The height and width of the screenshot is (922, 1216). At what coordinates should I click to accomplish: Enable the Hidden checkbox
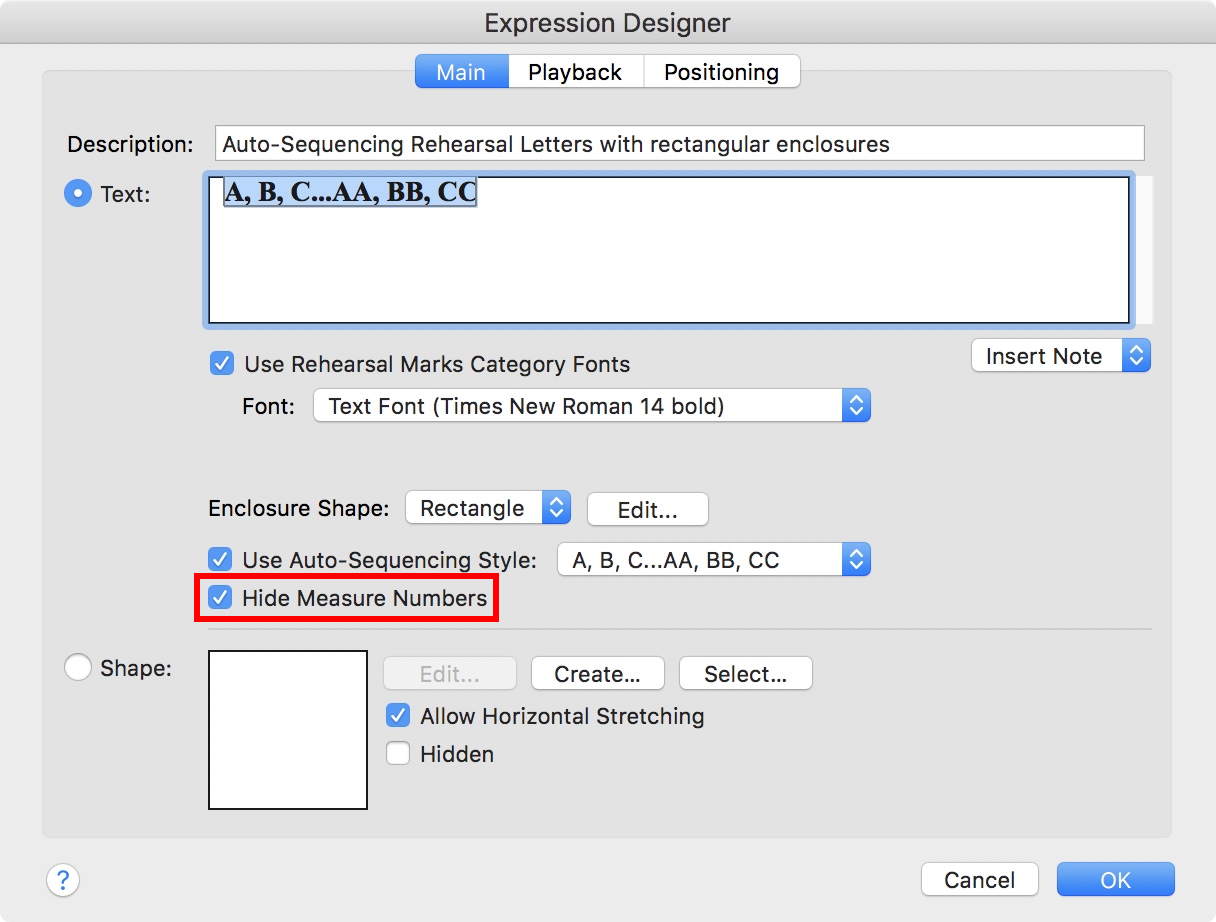[x=398, y=754]
